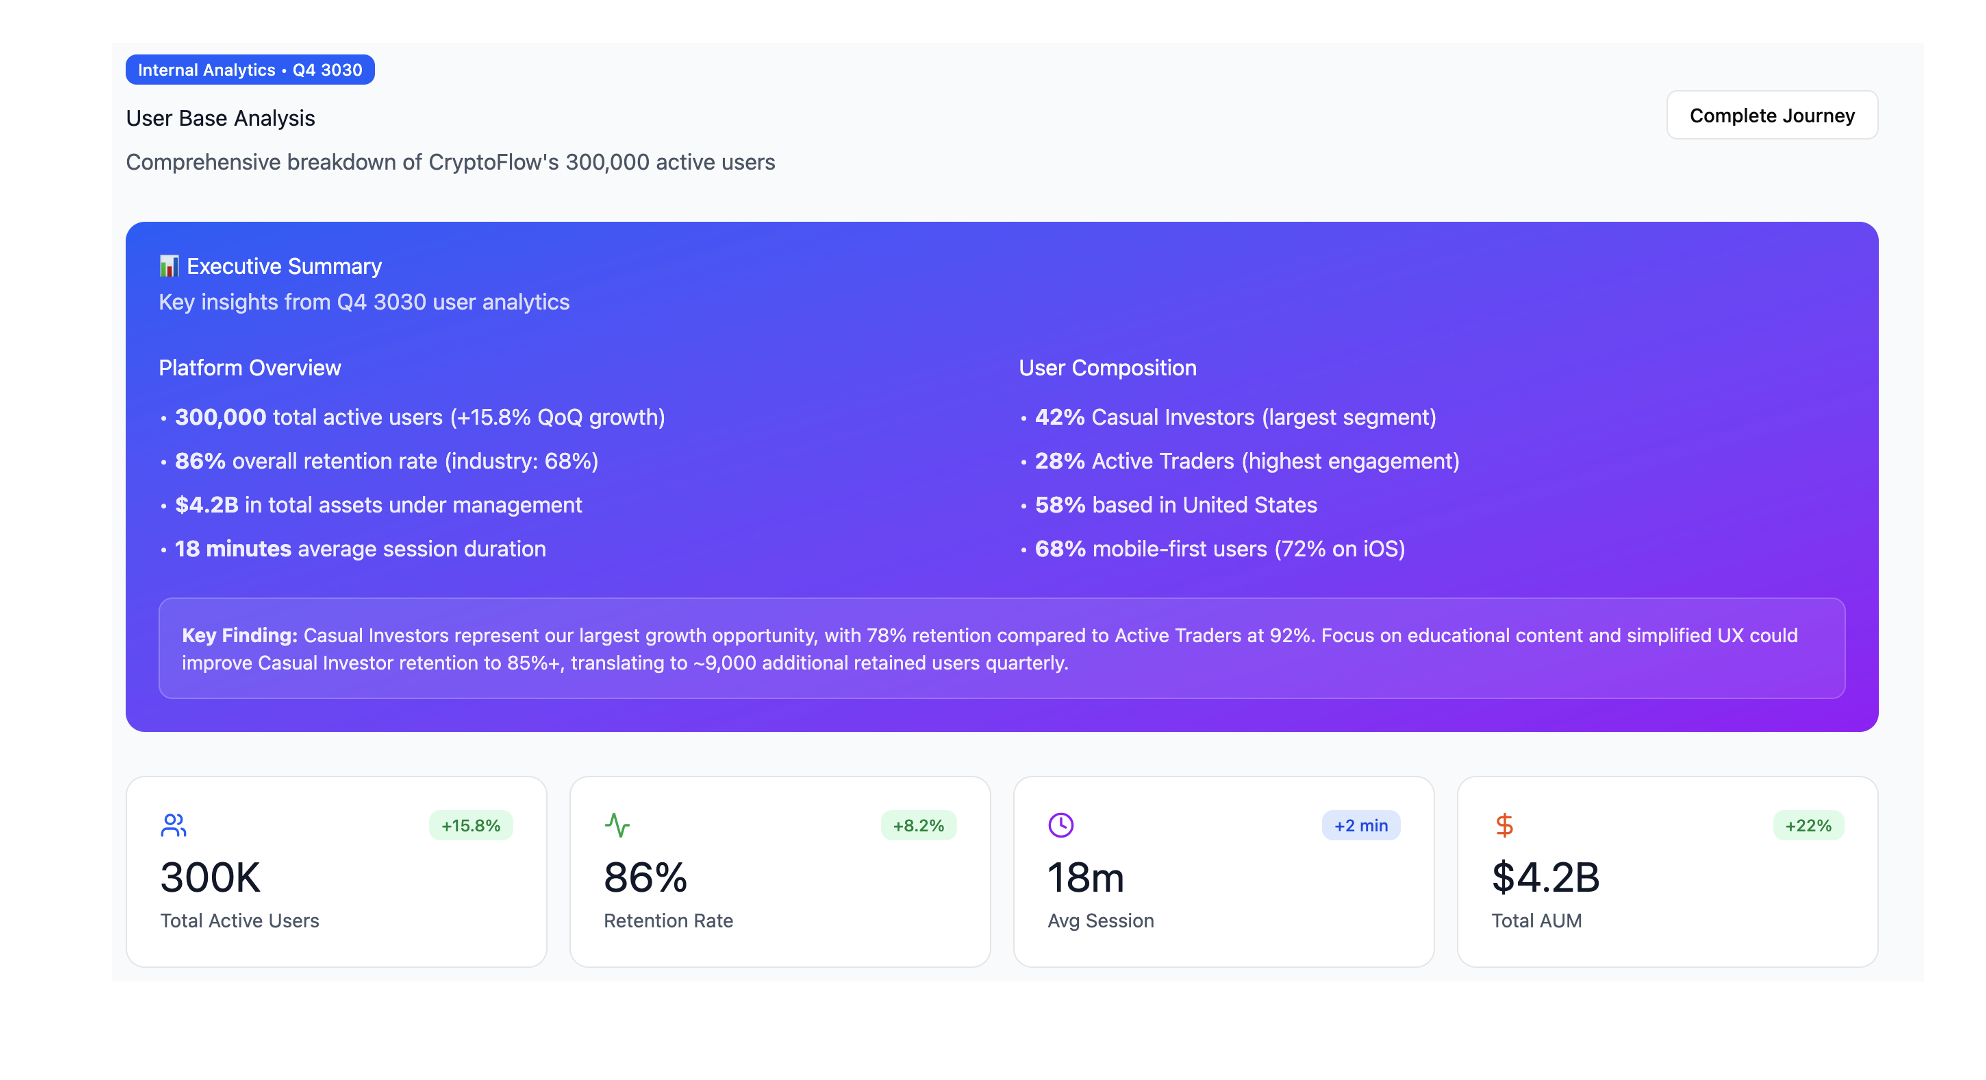Click the Complete Journey button
Viewport: 1986px width, 1080px height.
click(1772, 115)
